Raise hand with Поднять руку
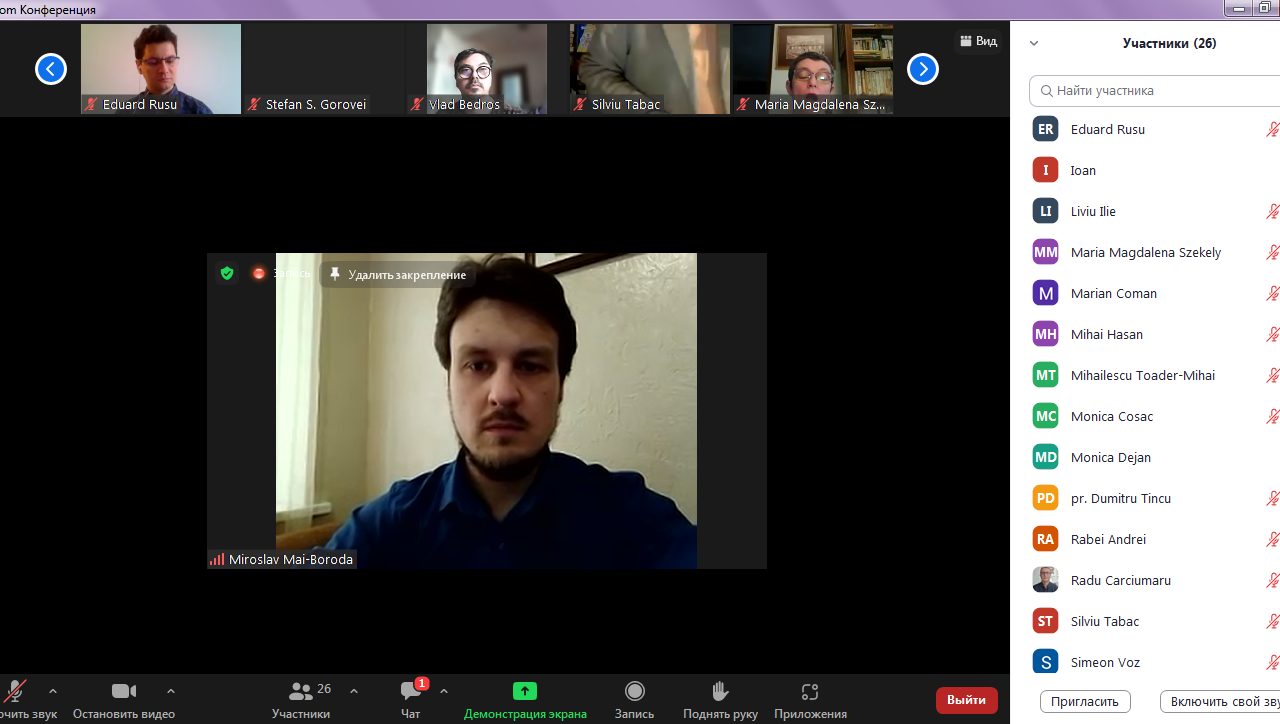 pos(720,692)
